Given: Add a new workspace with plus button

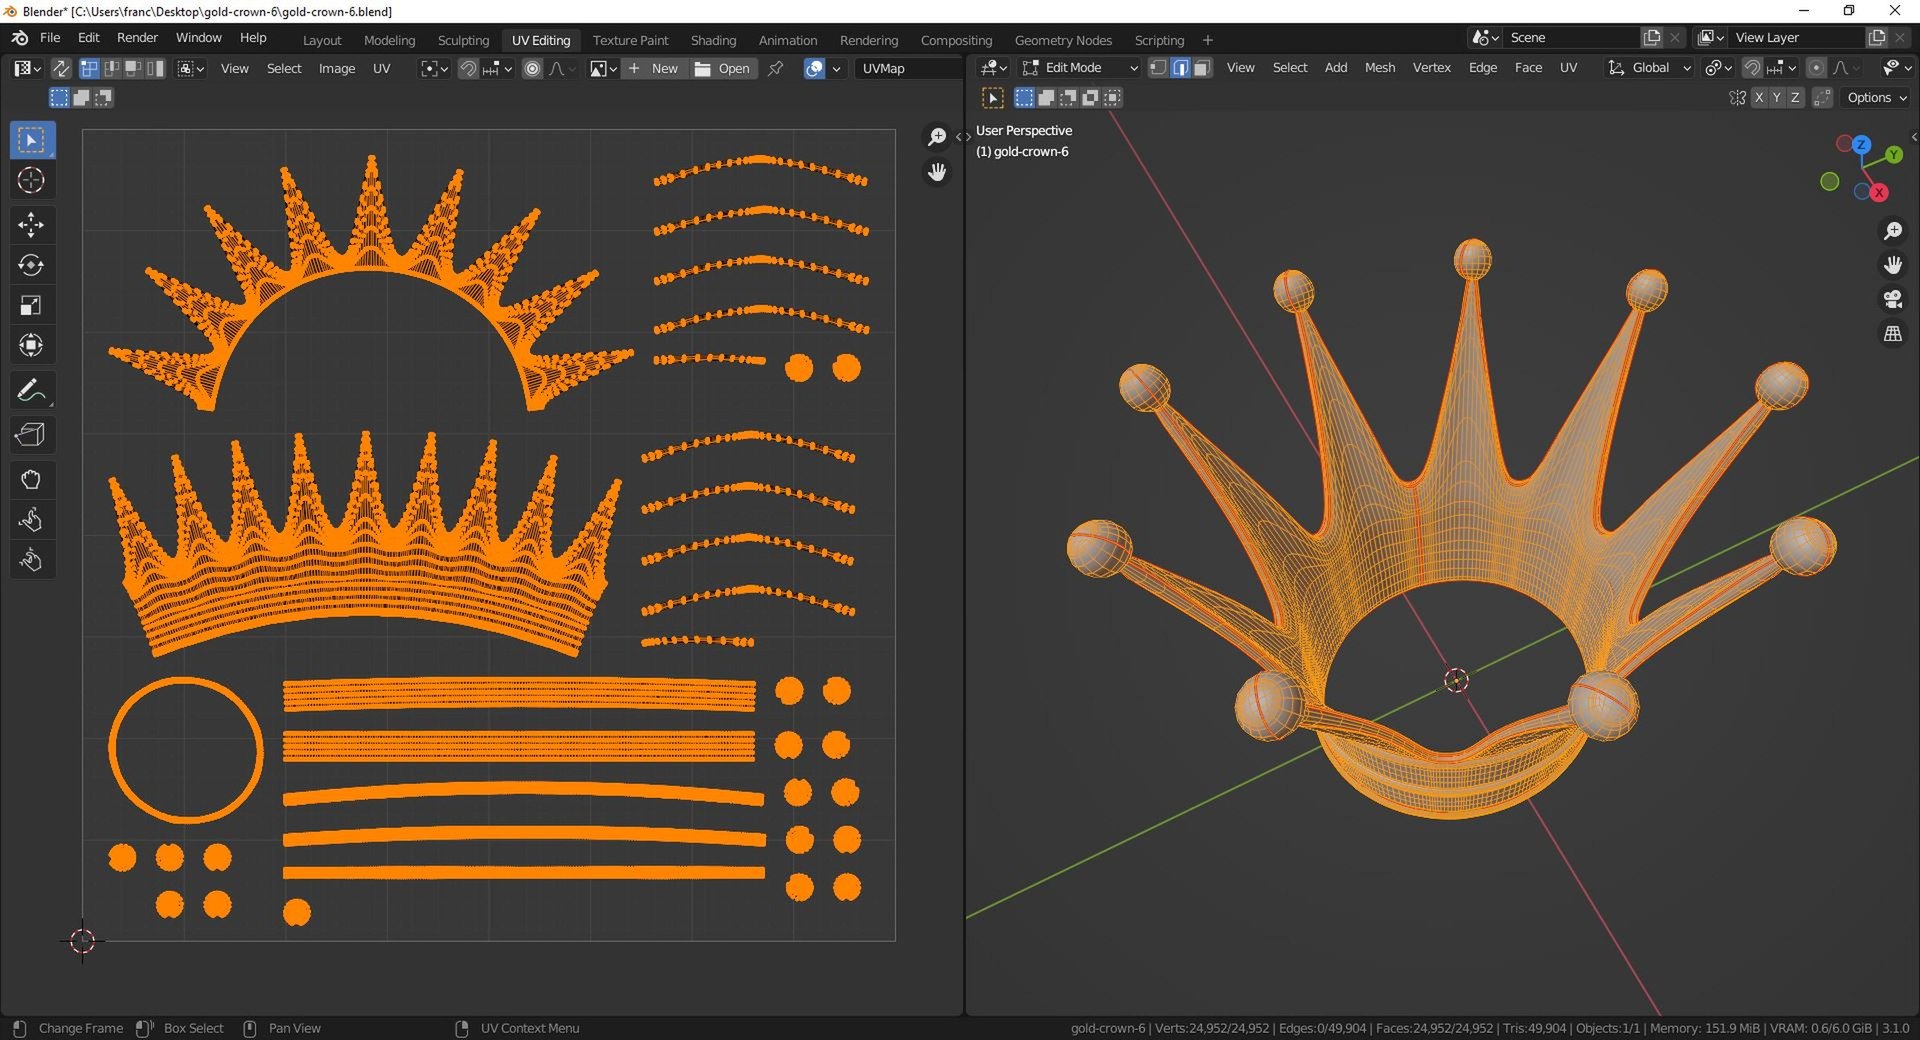Looking at the screenshot, I should [1208, 40].
